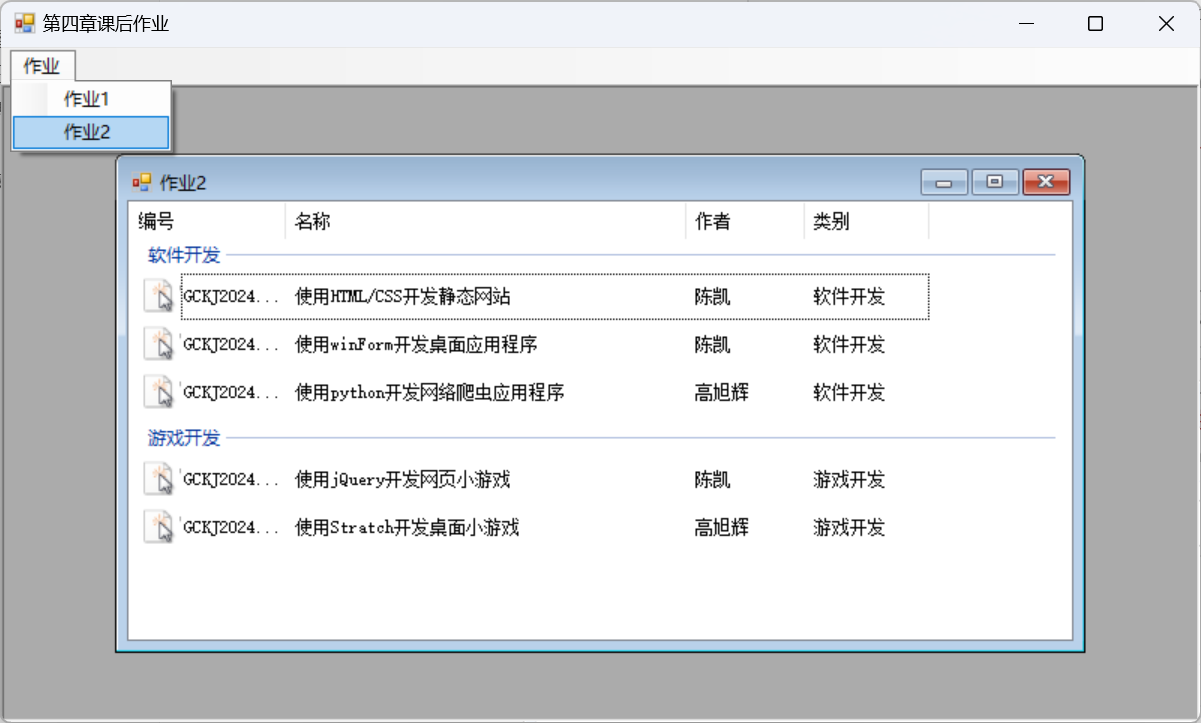This screenshot has width=1201, height=723.
Task: Click the icon of the Stratch game row
Action: [x=159, y=527]
